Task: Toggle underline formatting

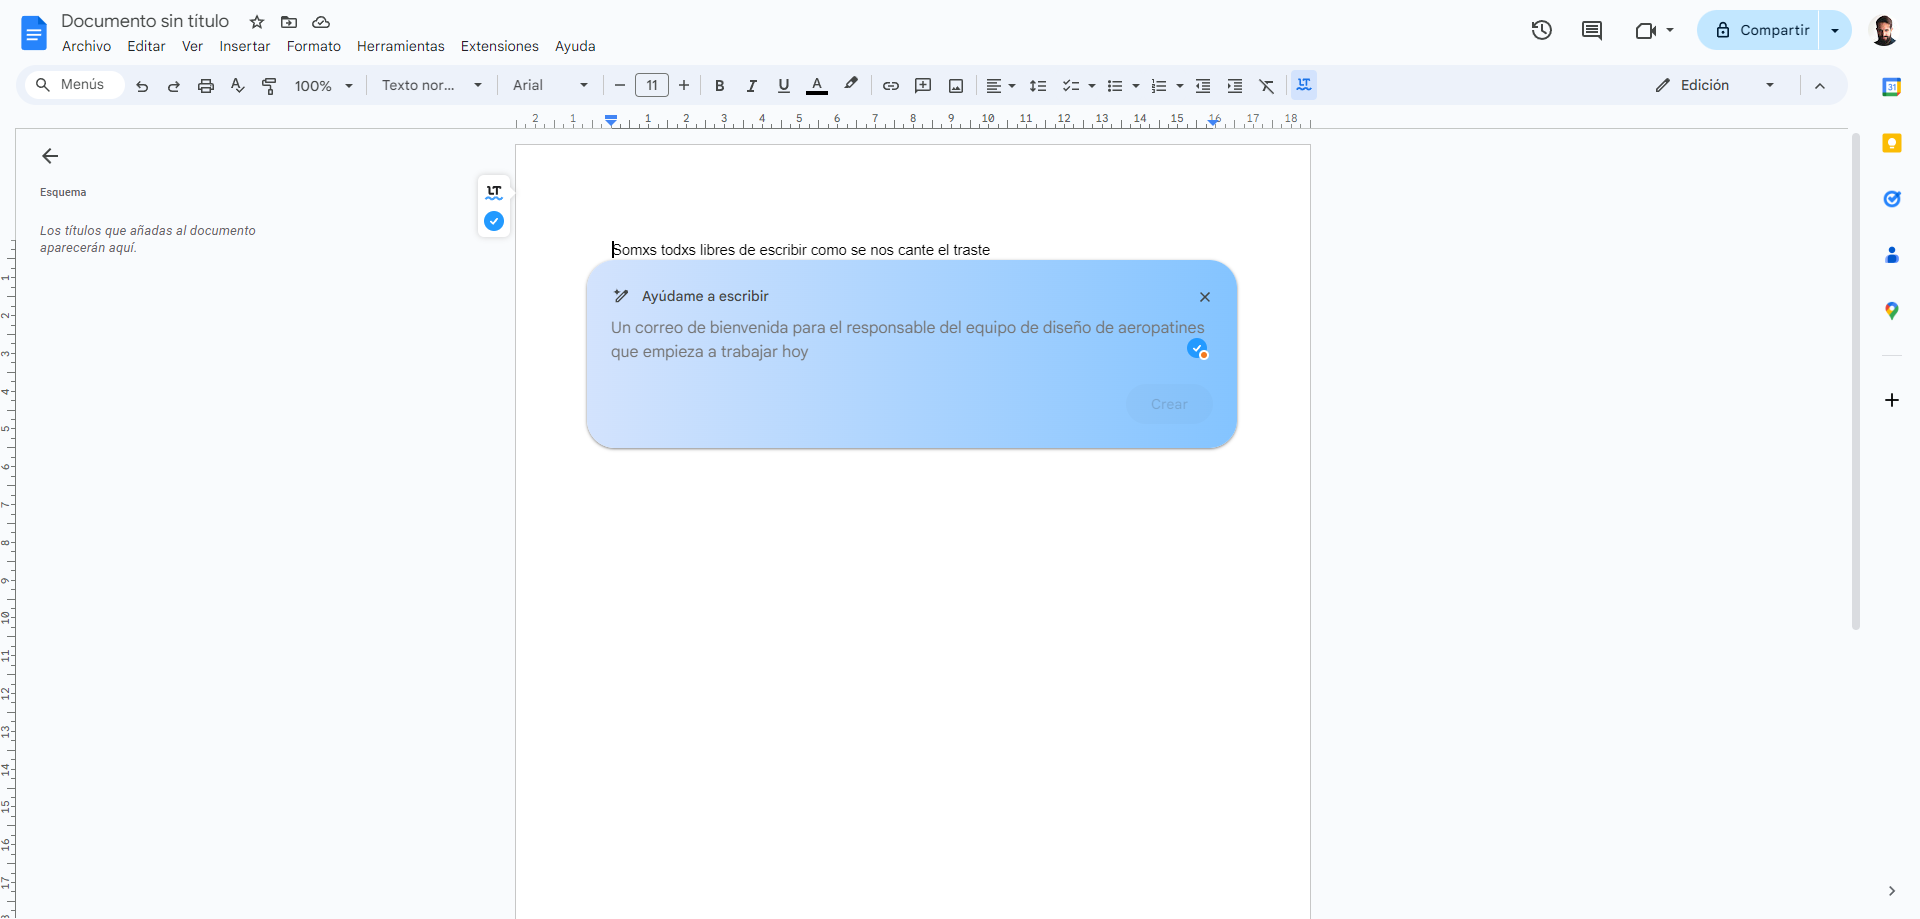Action: point(783,86)
